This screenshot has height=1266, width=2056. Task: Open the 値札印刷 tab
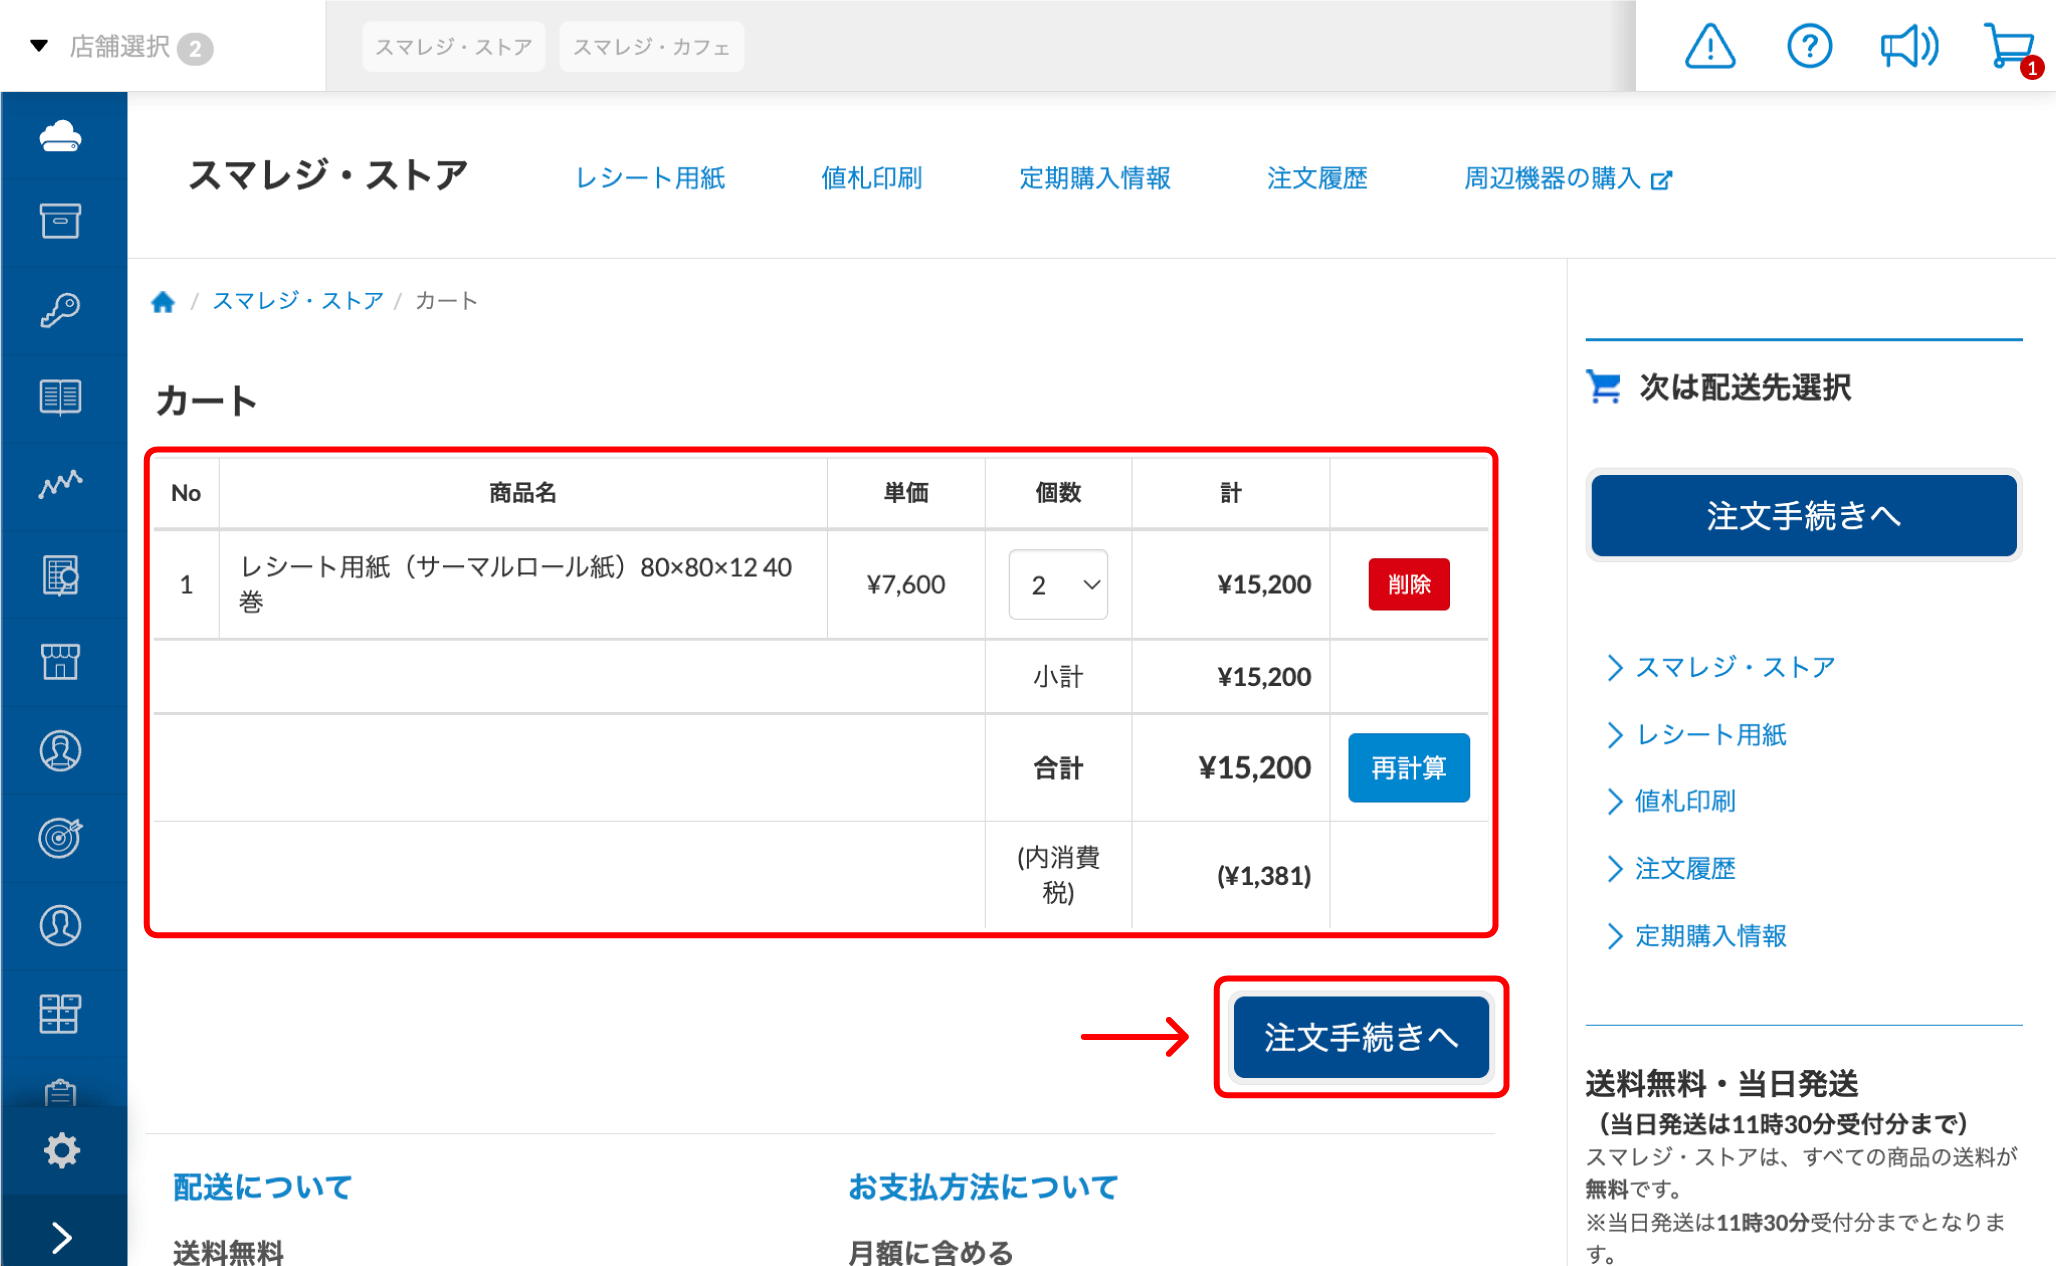(x=871, y=178)
